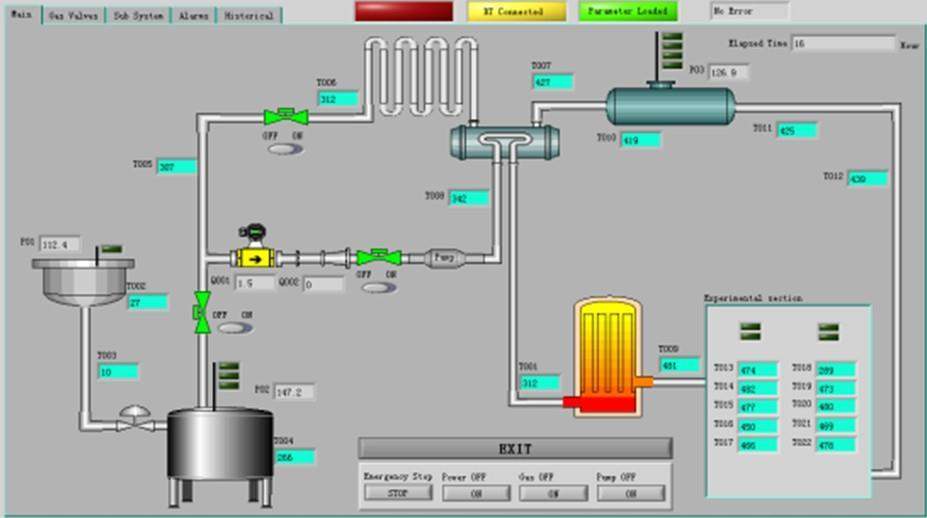Click the T022 reading in Experimental section
927x518 pixels.
pos(836,444)
